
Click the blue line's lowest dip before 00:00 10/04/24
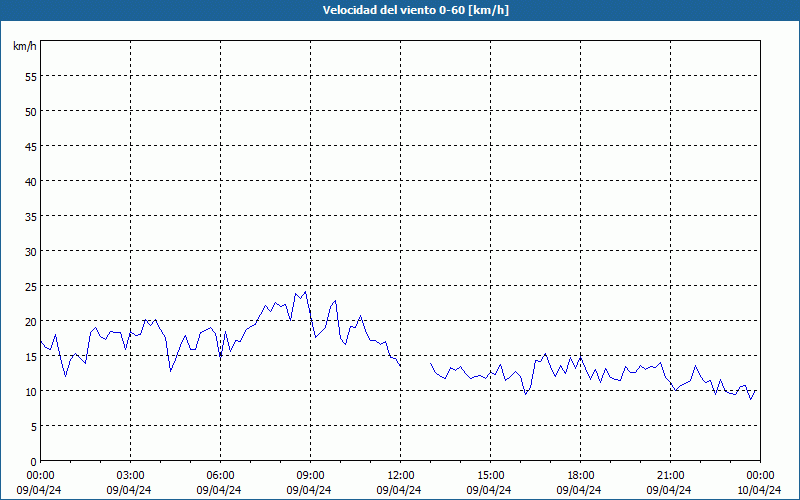tap(751, 399)
